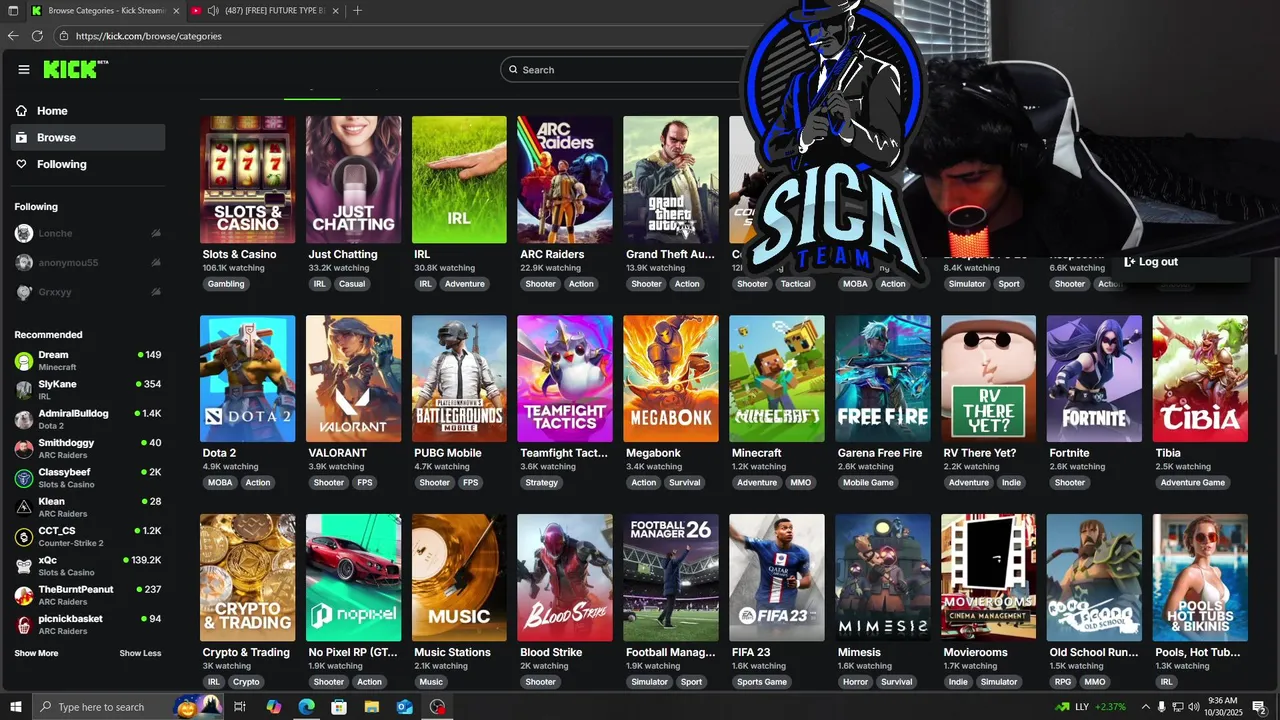Click TheBurntPeanut channel avatar
1280x720 pixels.
[24, 595]
